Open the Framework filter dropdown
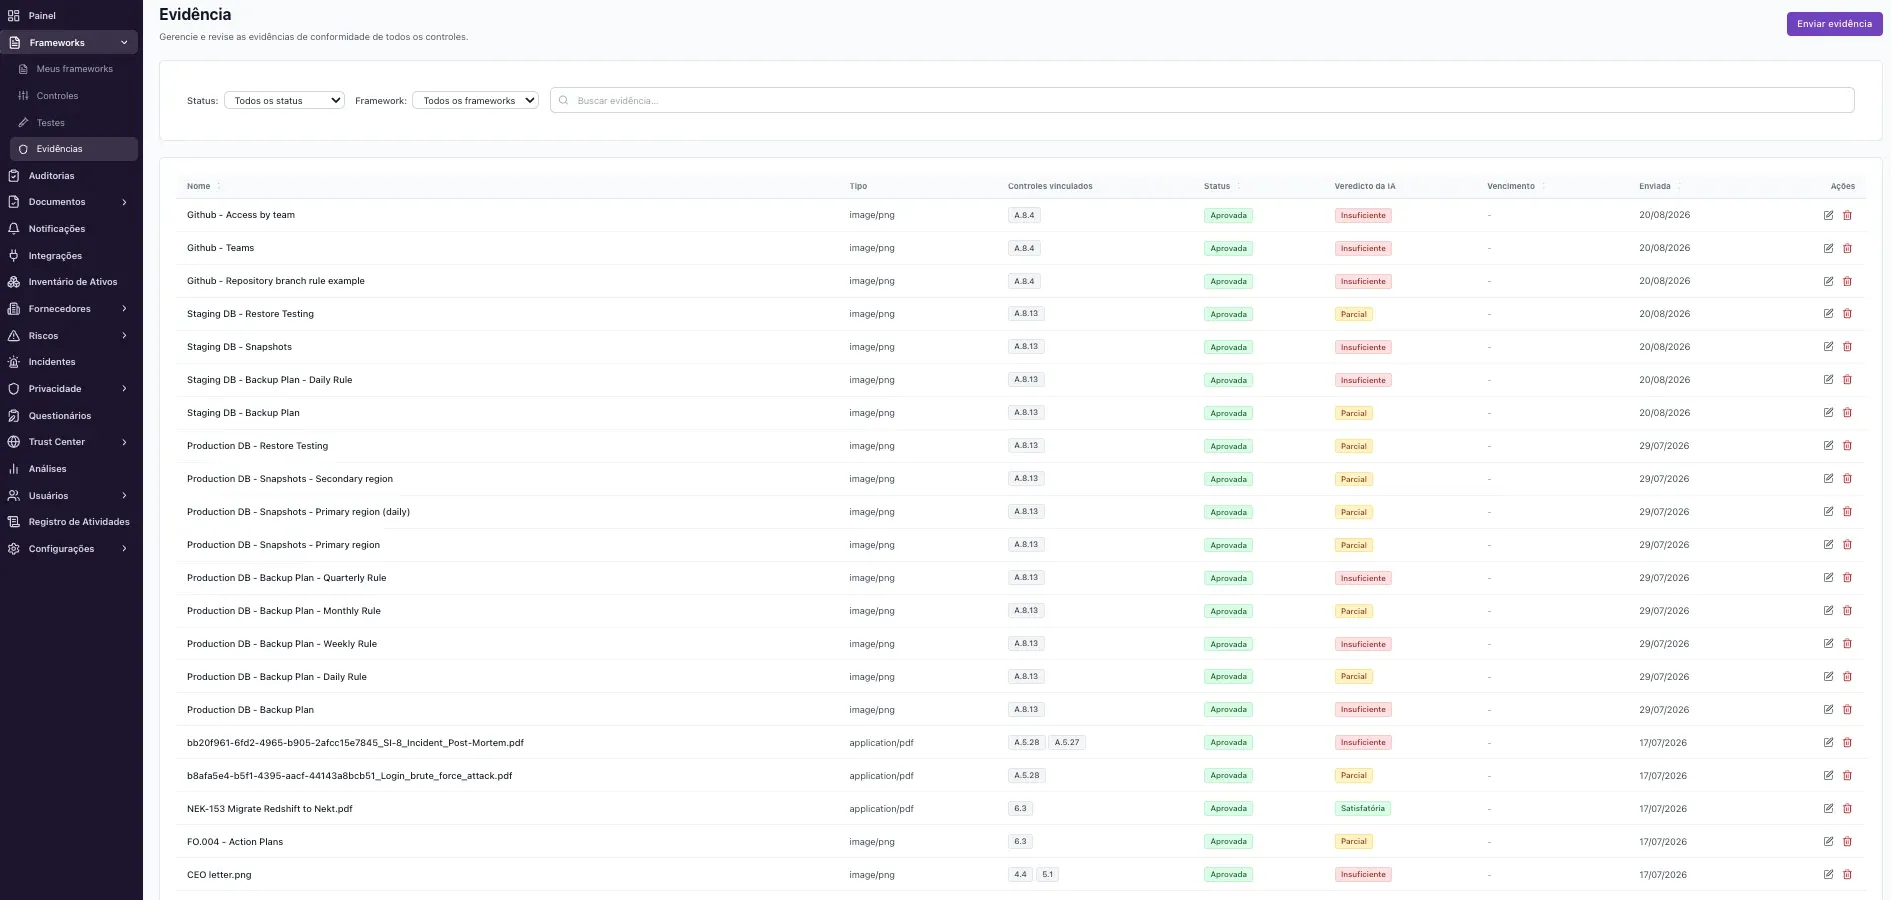 click(x=476, y=100)
